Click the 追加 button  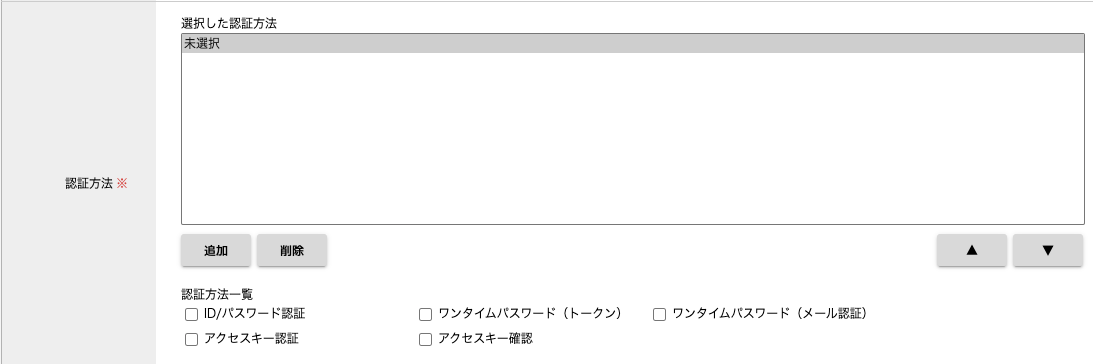click(x=216, y=250)
